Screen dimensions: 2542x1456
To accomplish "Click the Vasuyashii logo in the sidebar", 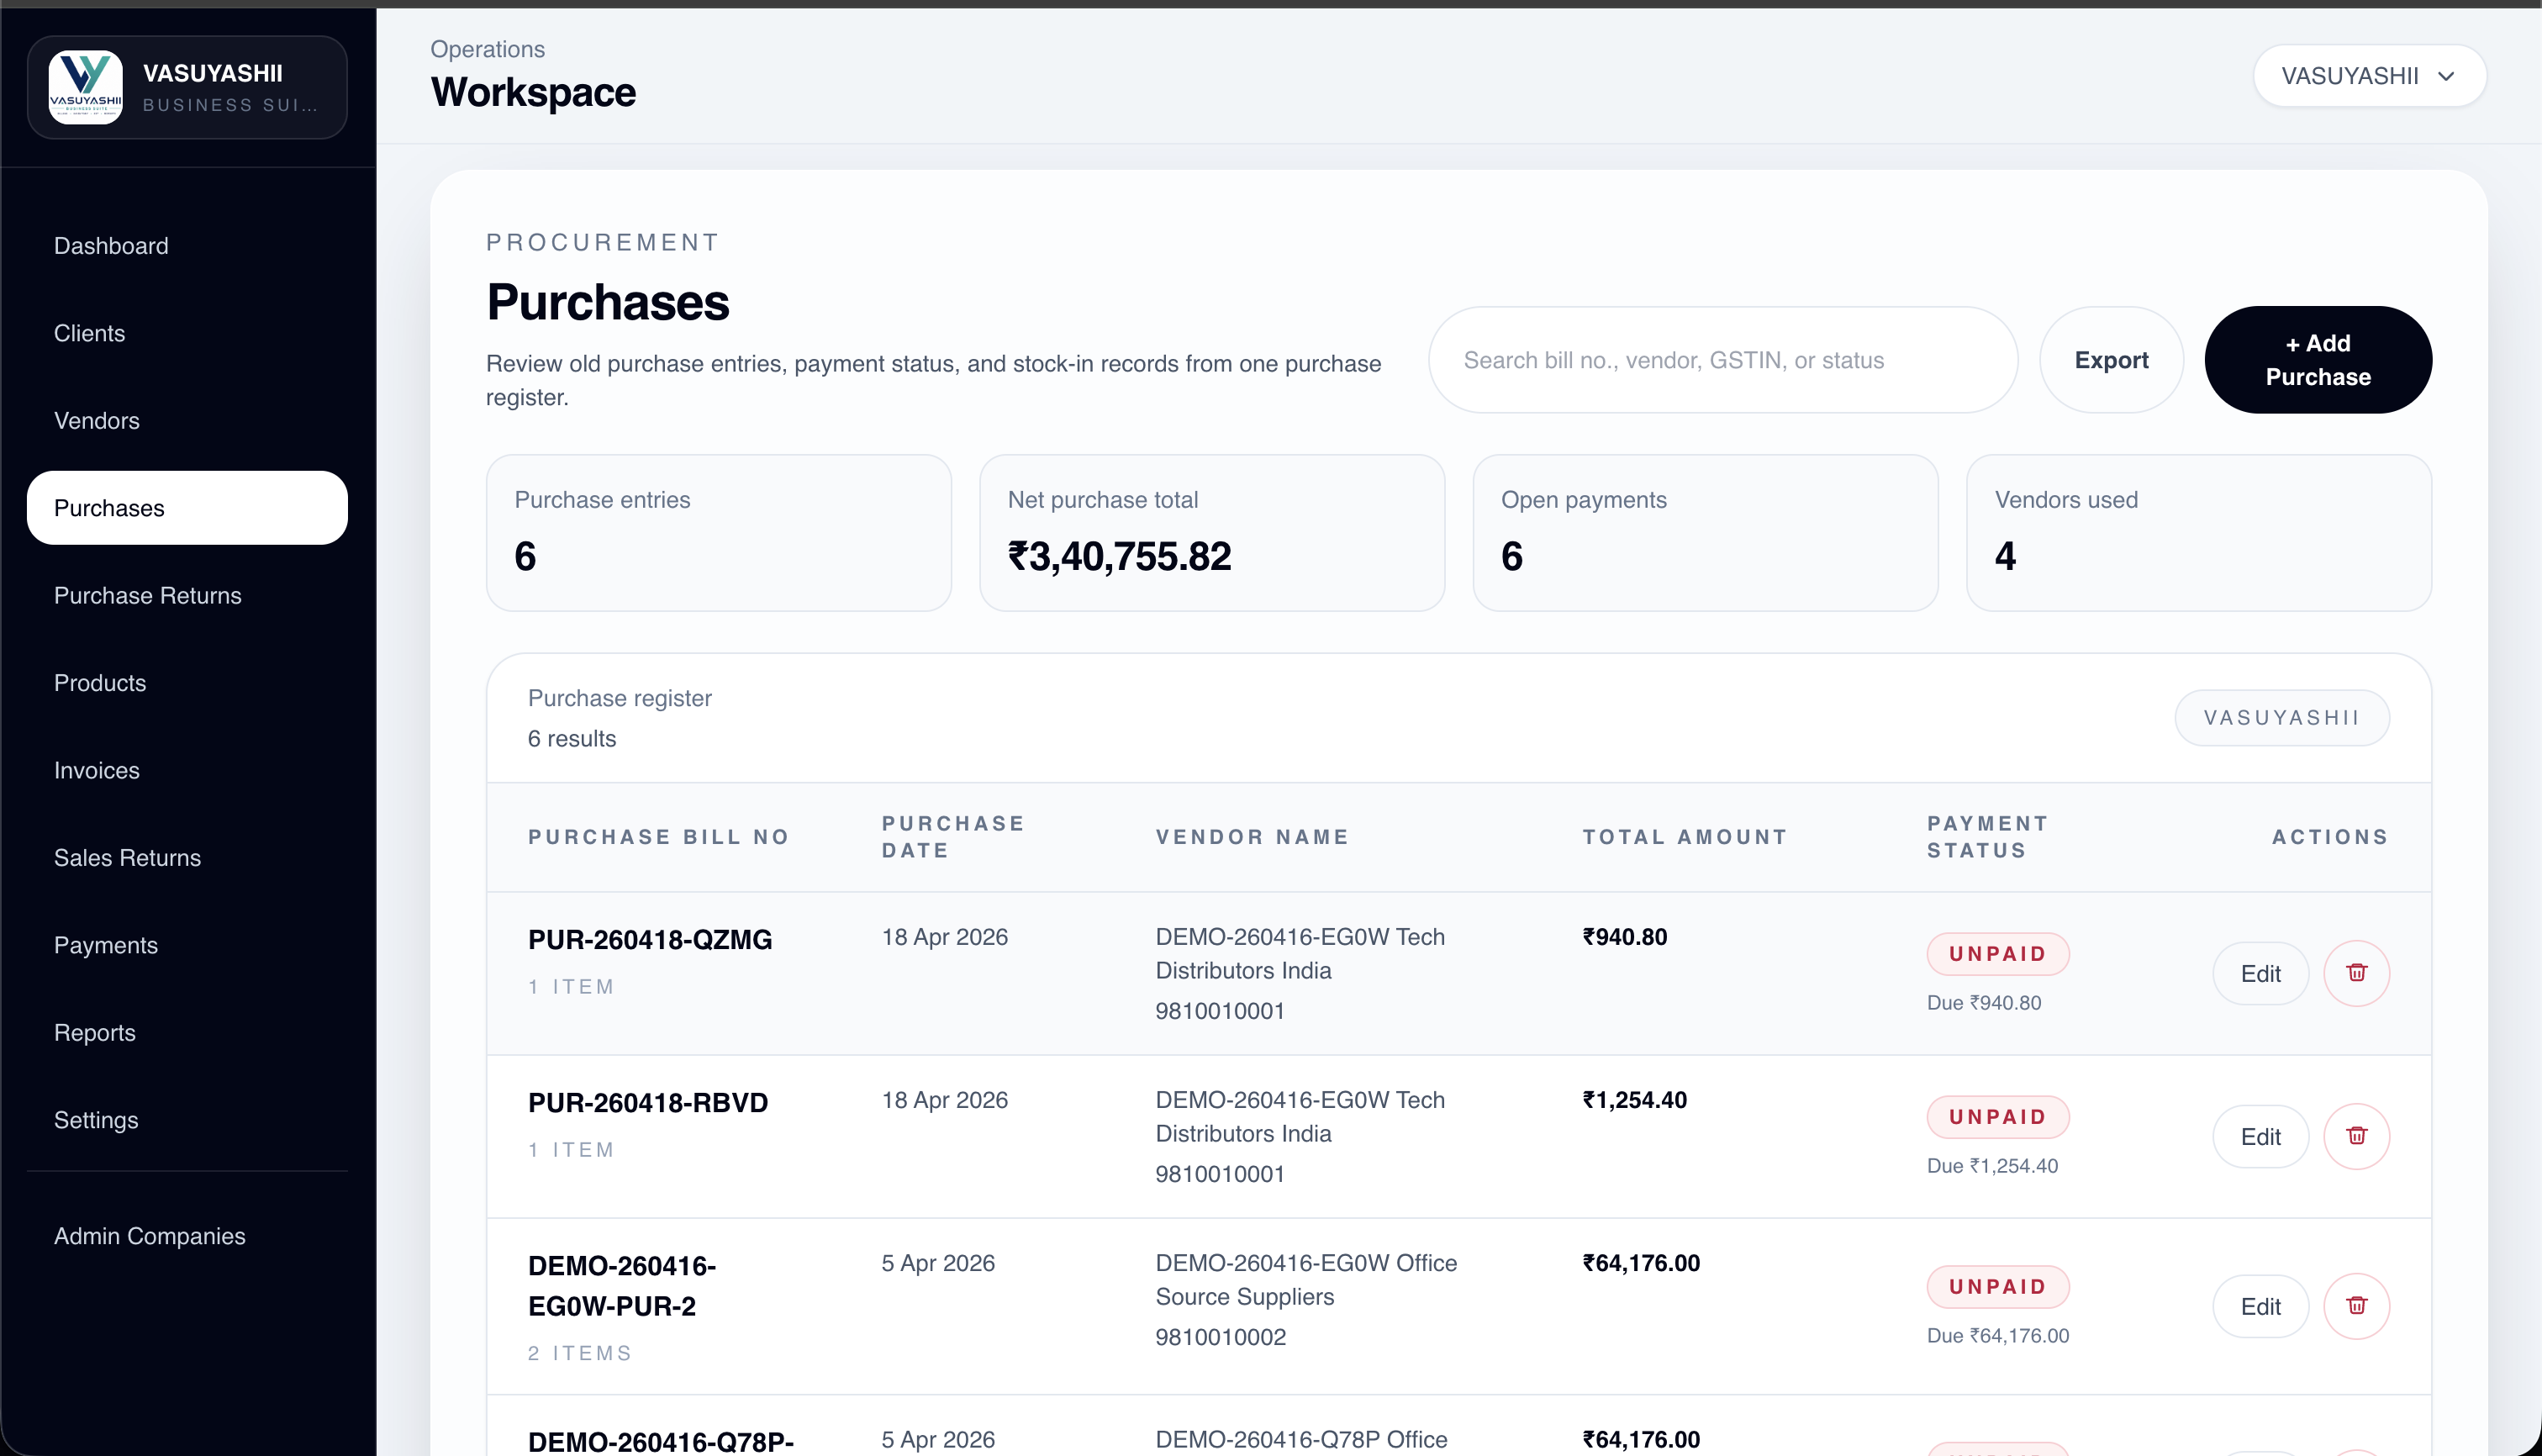I will (86, 87).
